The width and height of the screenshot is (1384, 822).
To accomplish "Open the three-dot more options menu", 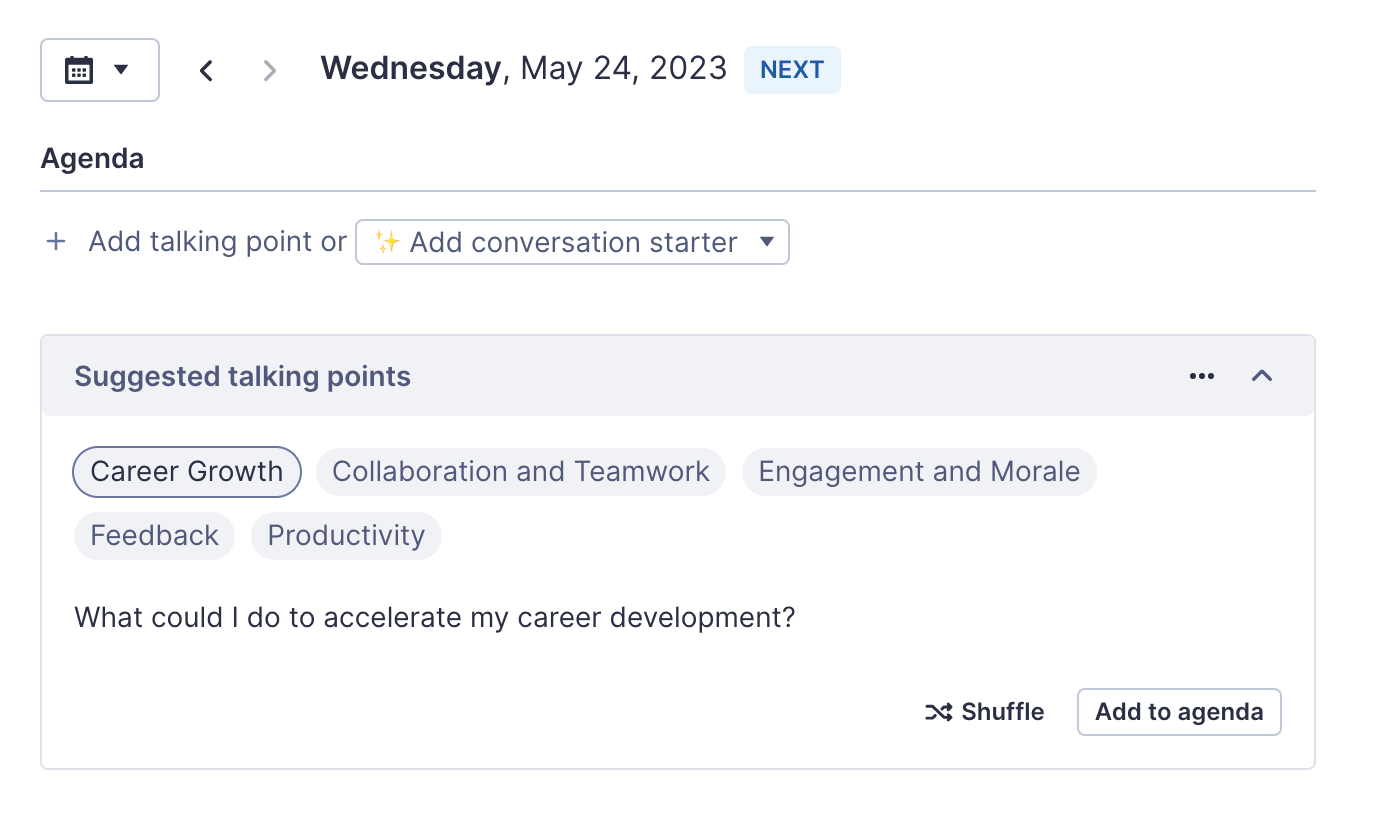I will coord(1201,376).
